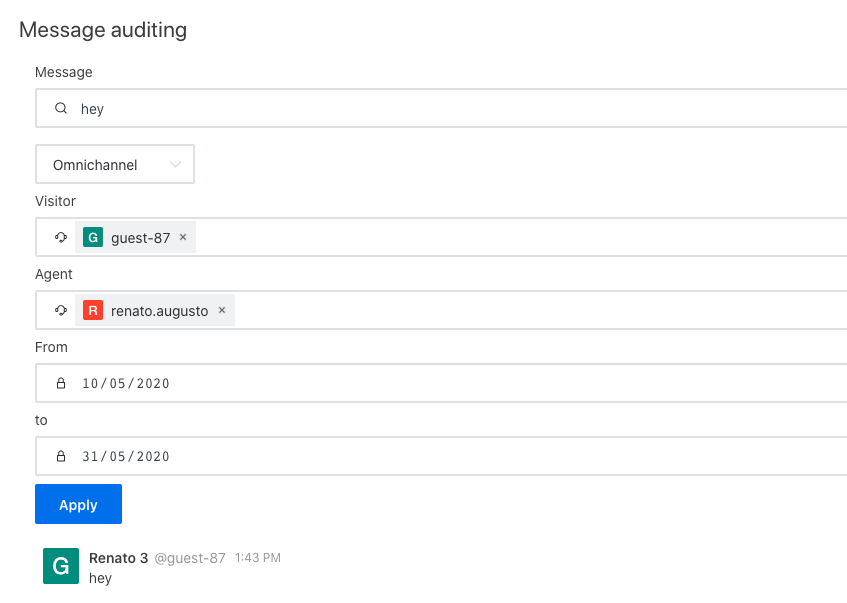Select the Renato 3 username
Screen dimensions: 847x603
[119, 558]
